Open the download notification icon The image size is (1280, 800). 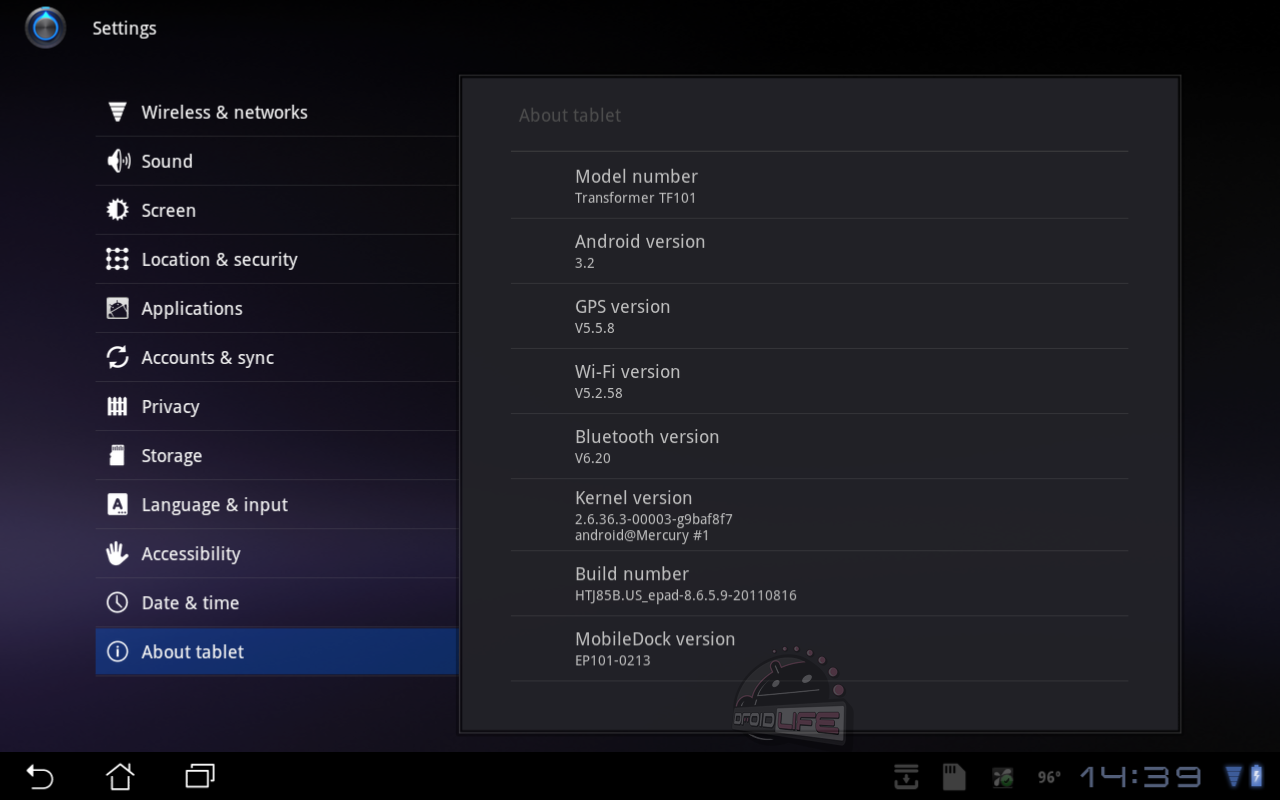(x=906, y=776)
